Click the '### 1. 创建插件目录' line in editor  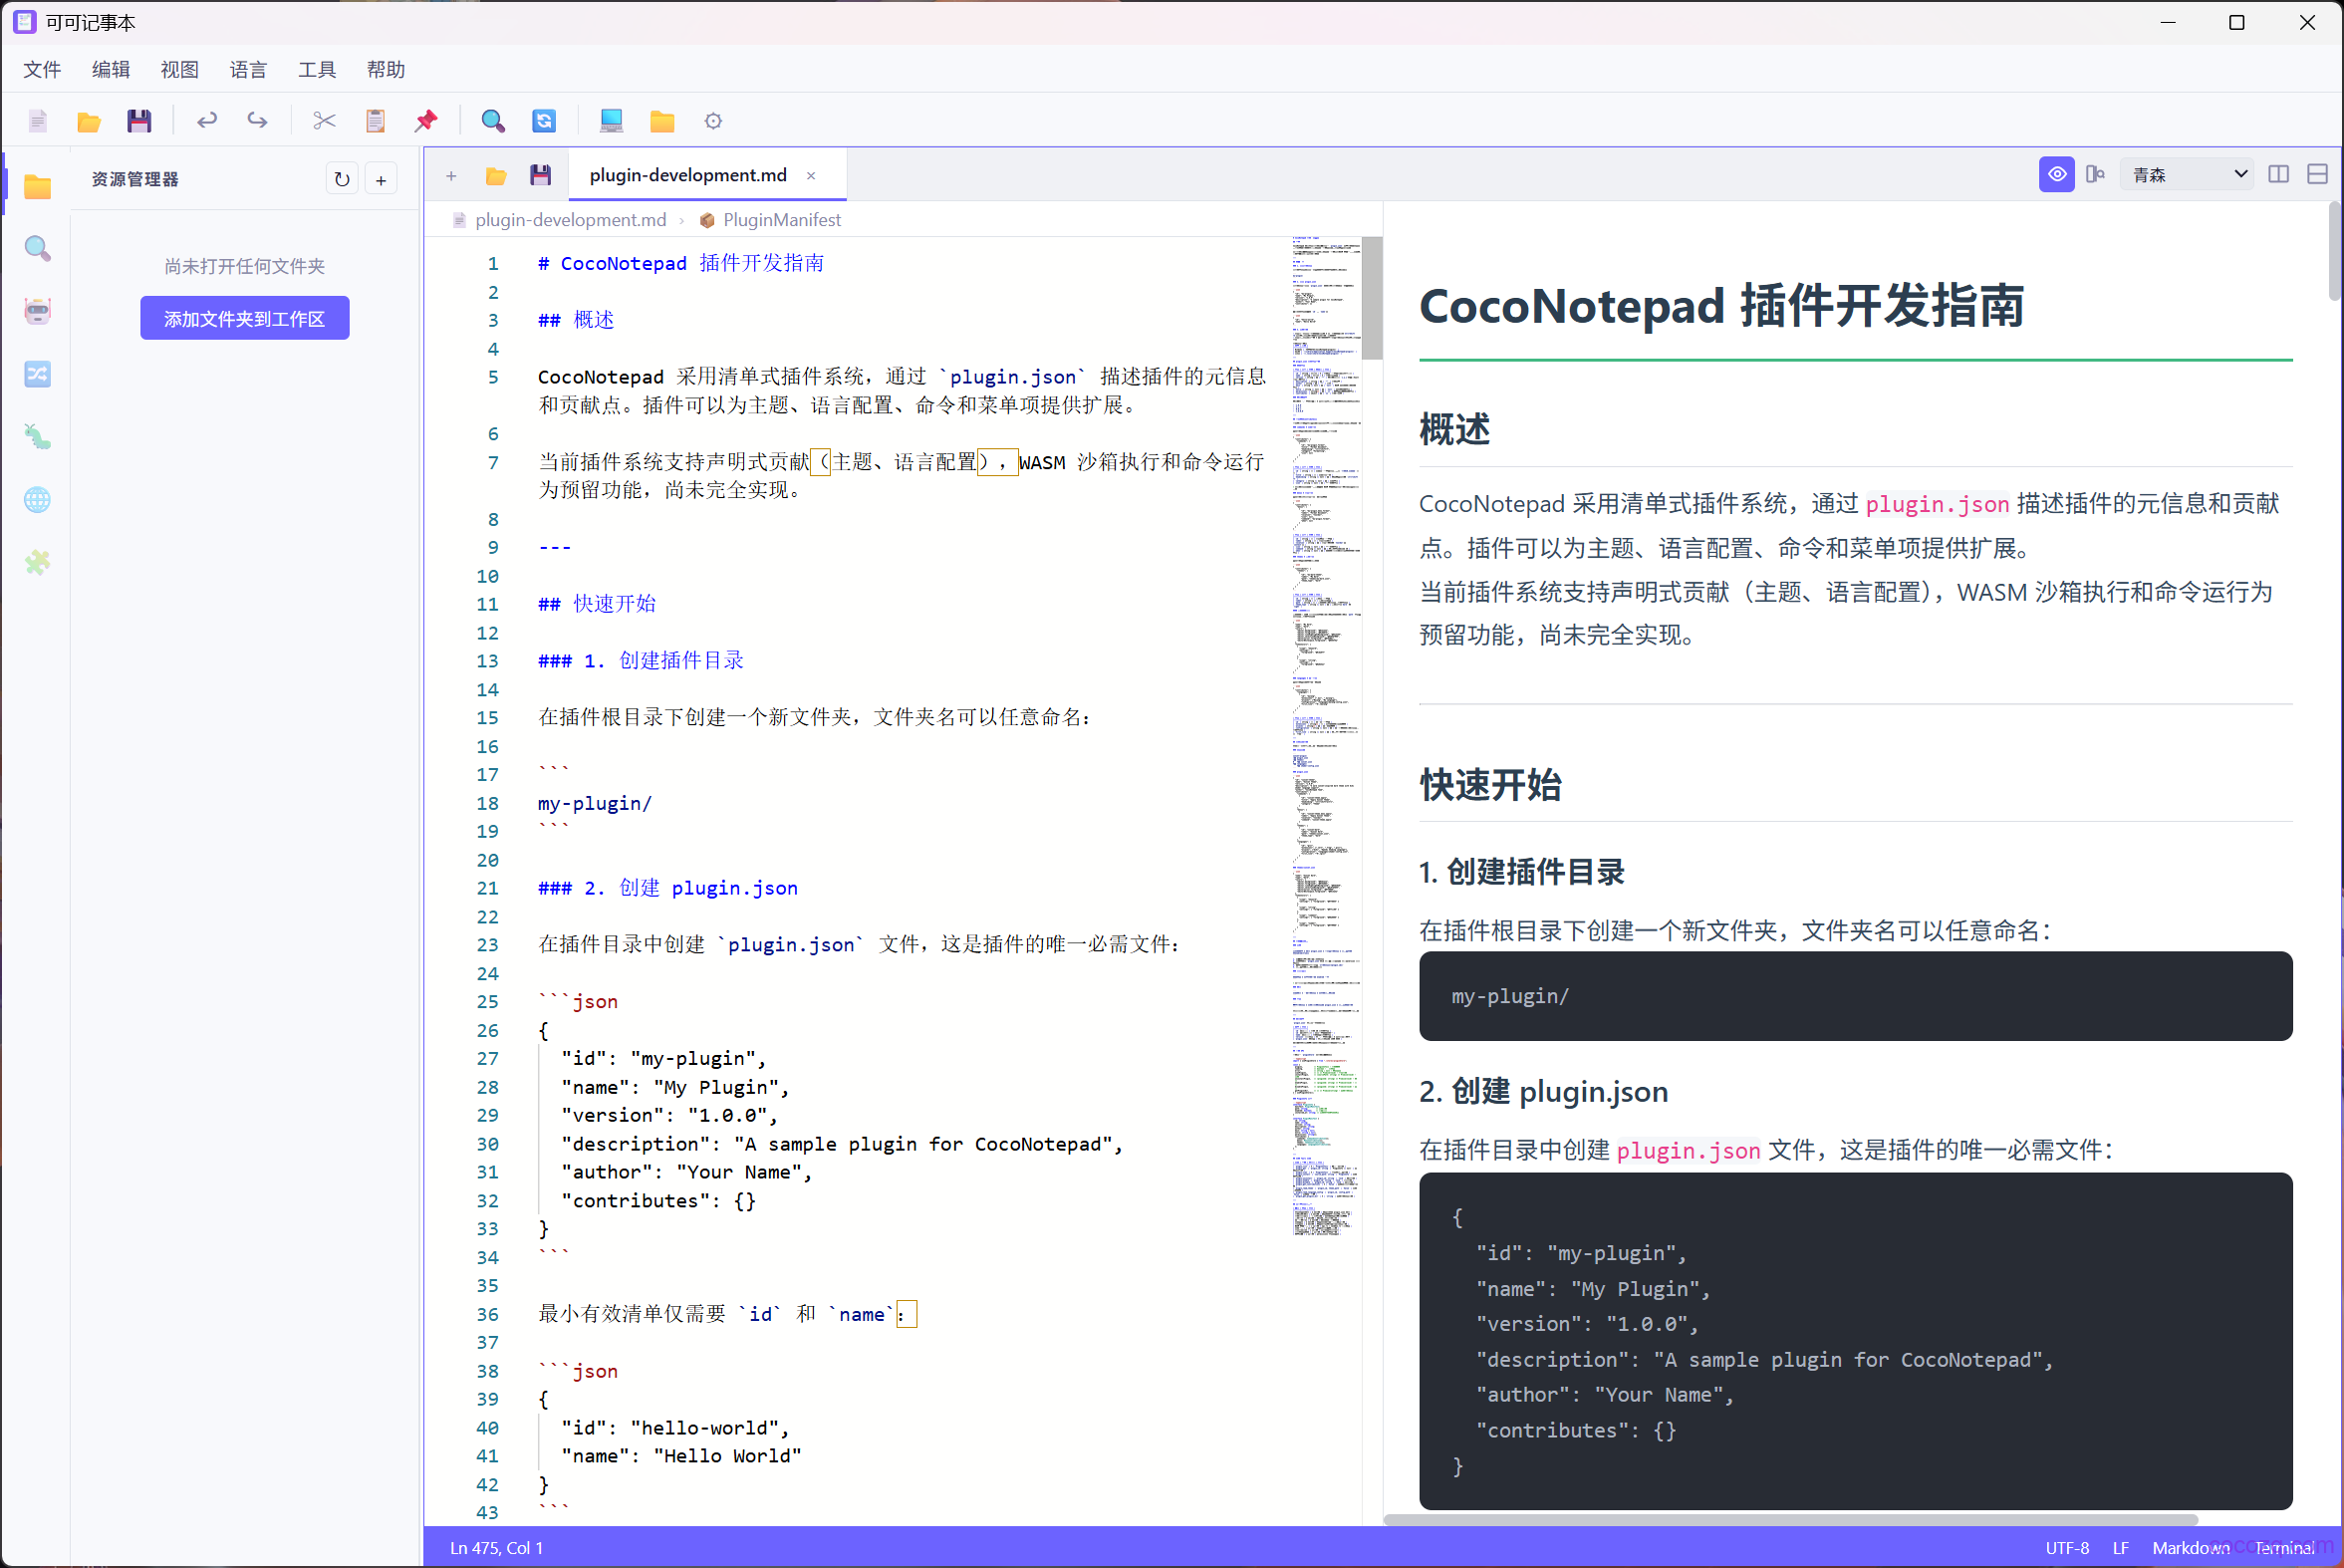pyautogui.click(x=641, y=661)
